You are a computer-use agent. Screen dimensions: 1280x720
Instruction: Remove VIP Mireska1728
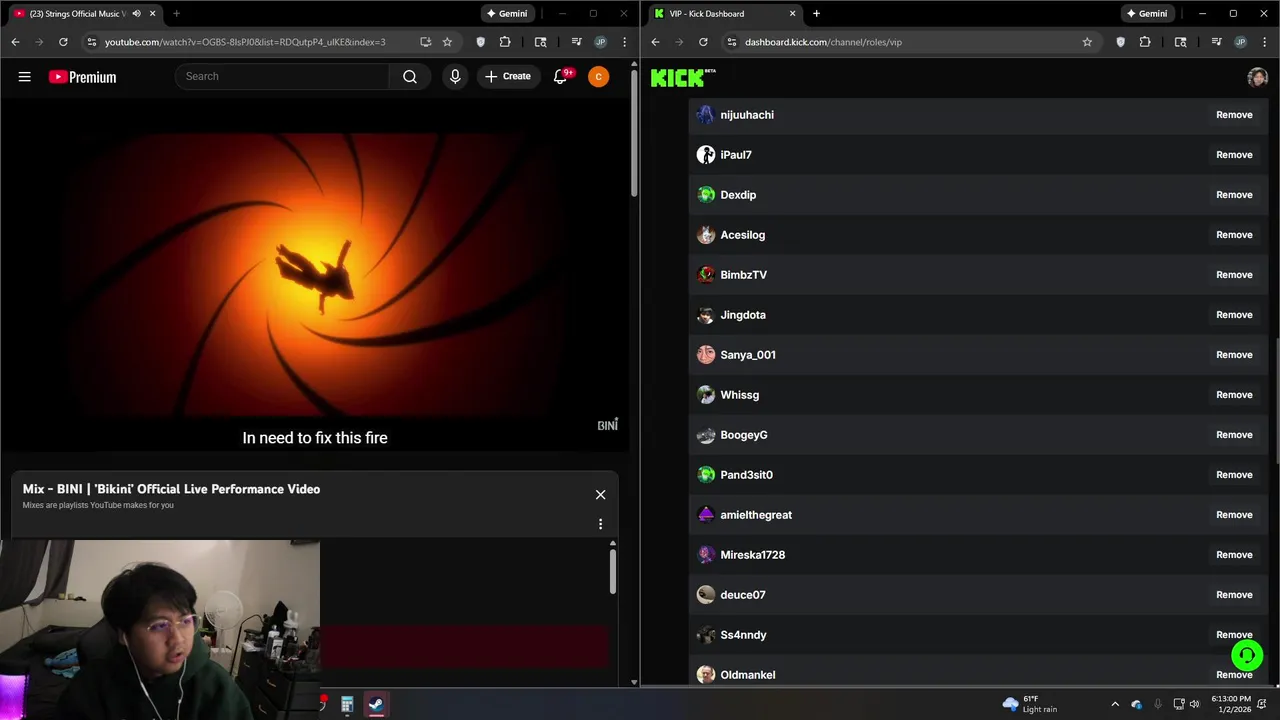(1234, 555)
